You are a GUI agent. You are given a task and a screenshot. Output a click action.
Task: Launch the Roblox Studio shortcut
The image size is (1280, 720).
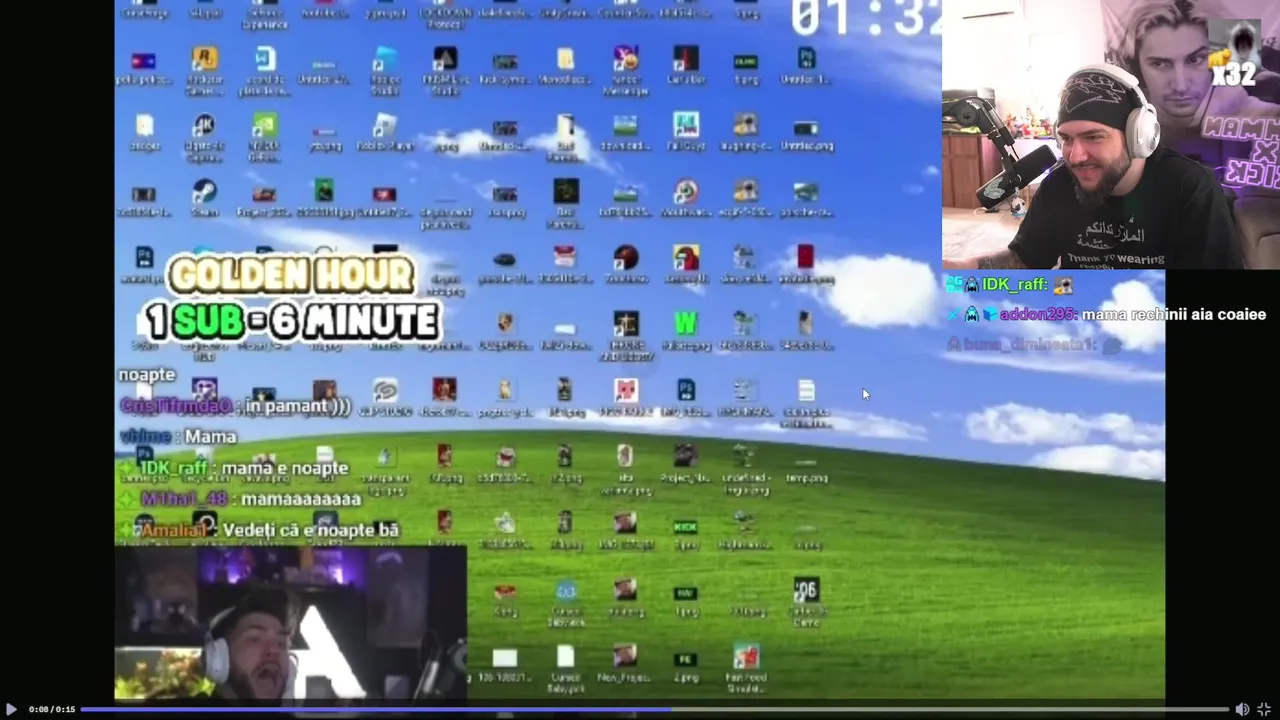pos(385,59)
